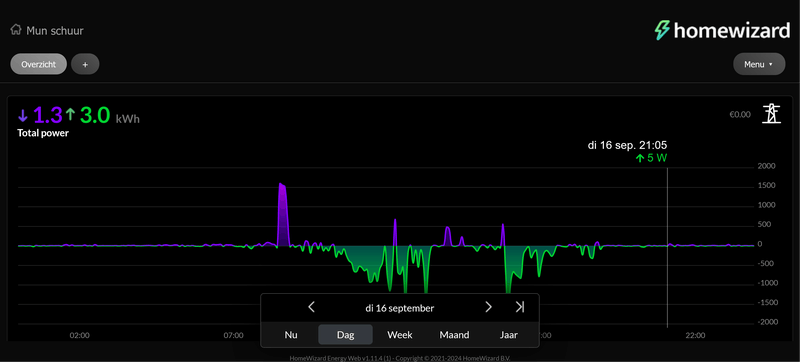
Task: Switch to Maand period view
Action: 454,335
